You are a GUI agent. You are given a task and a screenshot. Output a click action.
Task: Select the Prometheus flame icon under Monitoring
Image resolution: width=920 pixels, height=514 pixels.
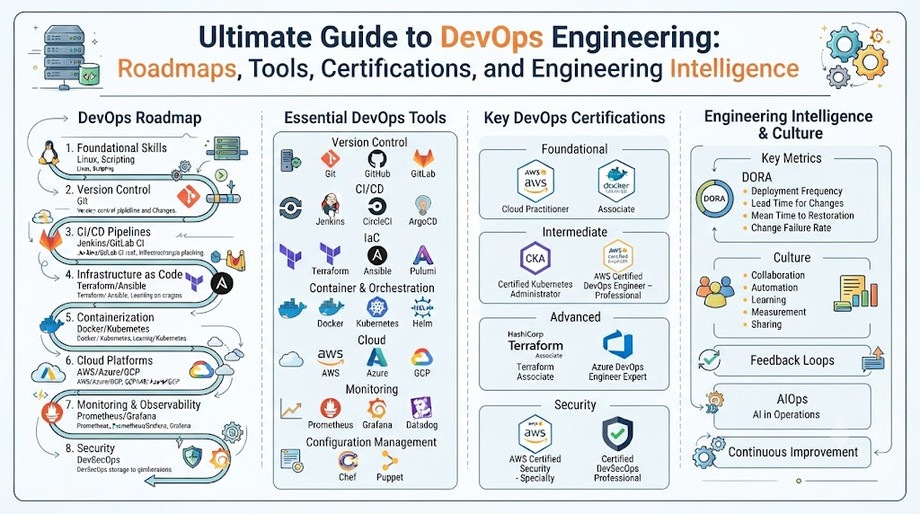[330, 408]
